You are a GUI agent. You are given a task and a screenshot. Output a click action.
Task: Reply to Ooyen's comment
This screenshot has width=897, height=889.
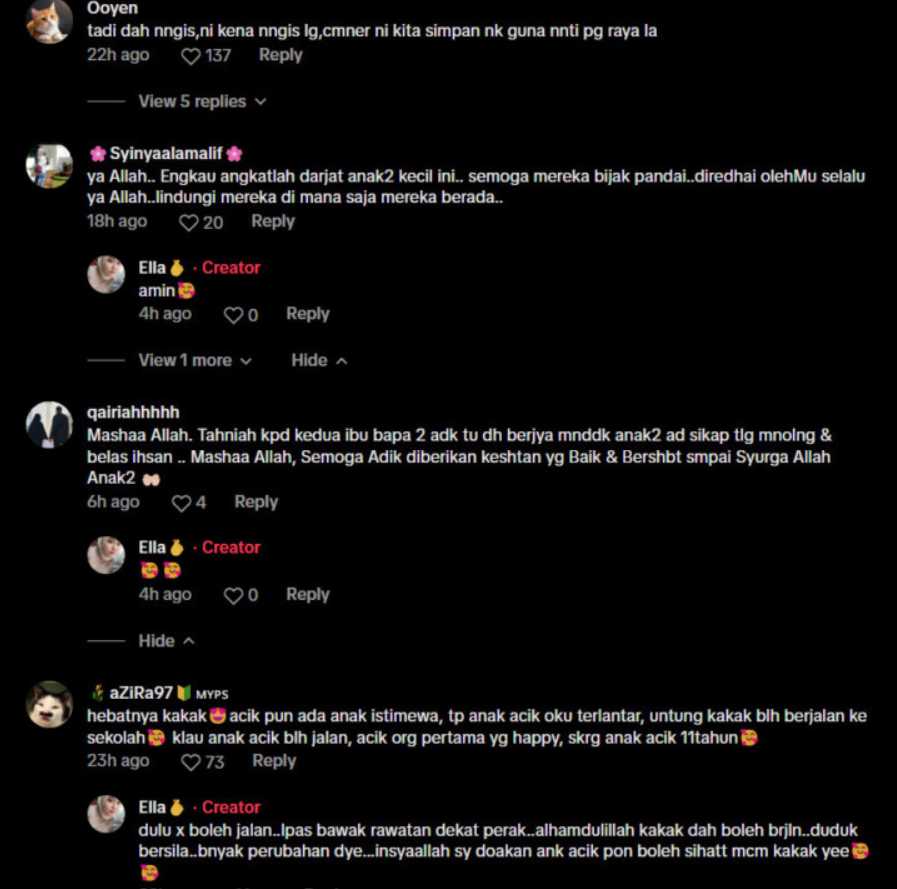280,55
